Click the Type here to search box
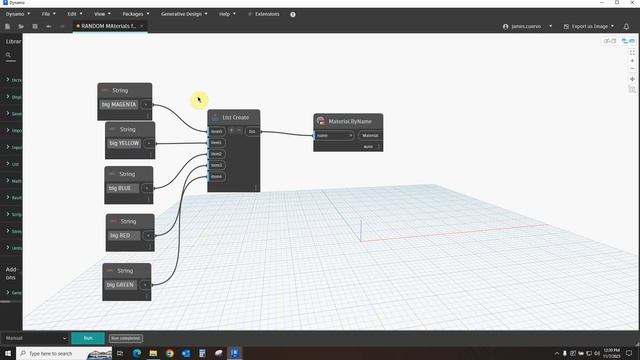Viewport: 640px width, 360px height. coord(64,353)
